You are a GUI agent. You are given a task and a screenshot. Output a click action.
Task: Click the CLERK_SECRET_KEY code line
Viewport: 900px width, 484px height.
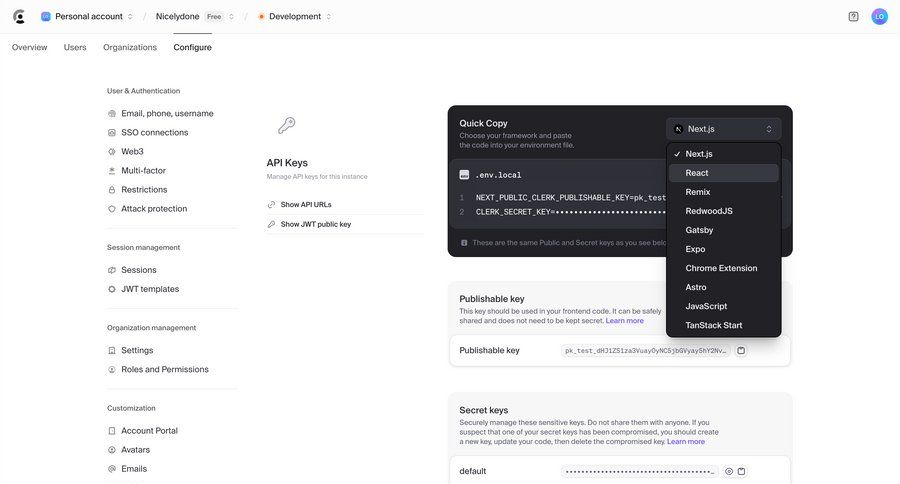click(x=571, y=212)
